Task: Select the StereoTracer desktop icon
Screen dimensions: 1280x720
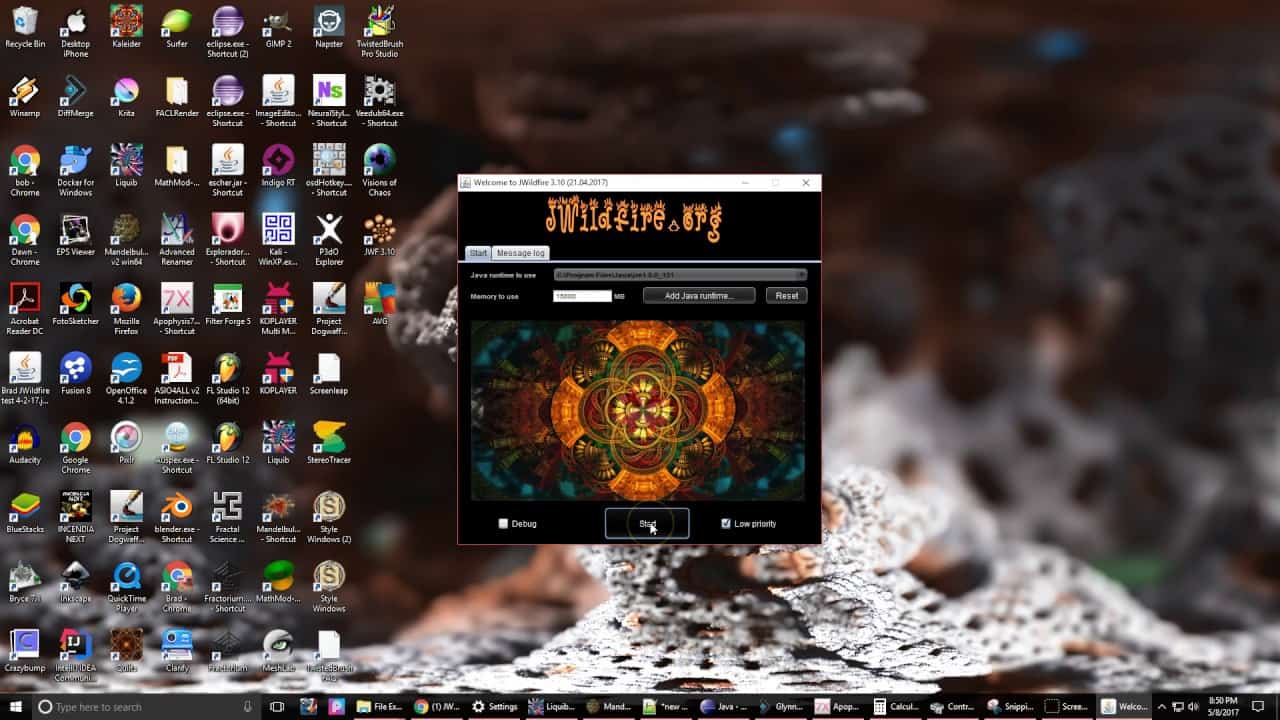Action: point(329,443)
